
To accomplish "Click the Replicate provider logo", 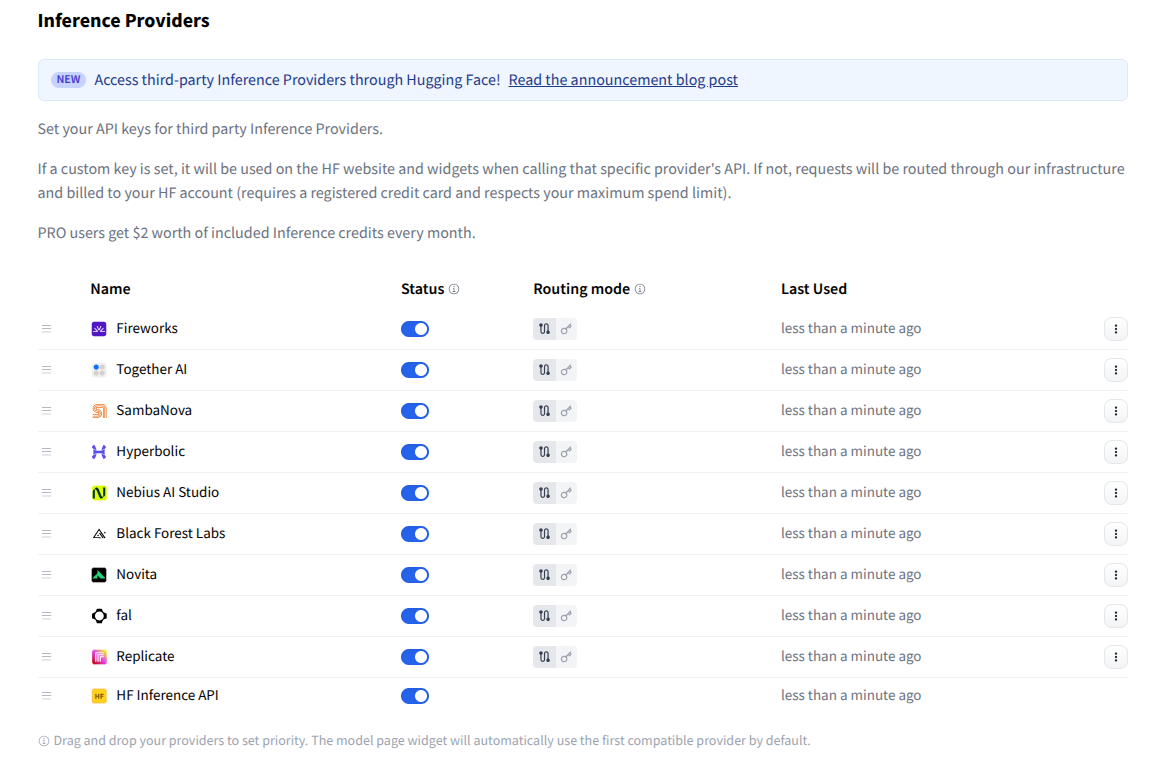I will pos(99,656).
